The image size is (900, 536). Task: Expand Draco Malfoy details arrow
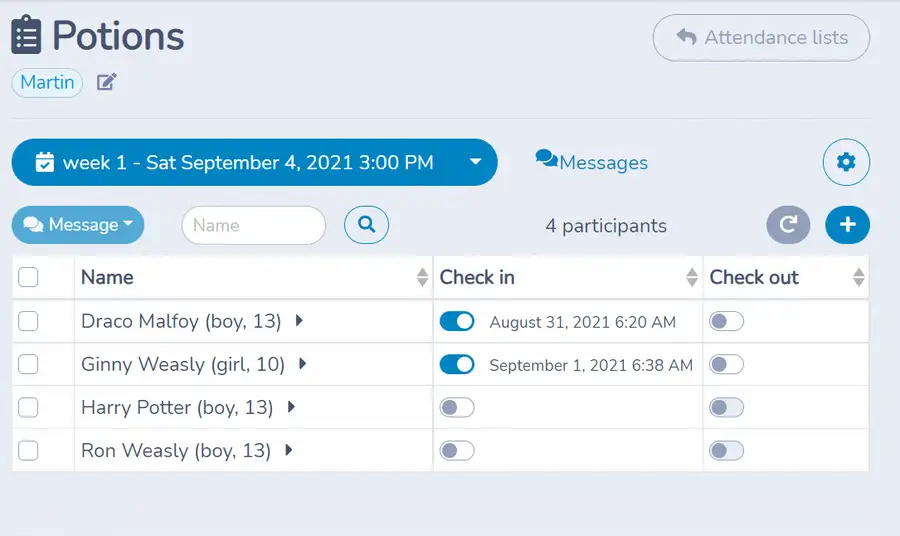click(299, 321)
